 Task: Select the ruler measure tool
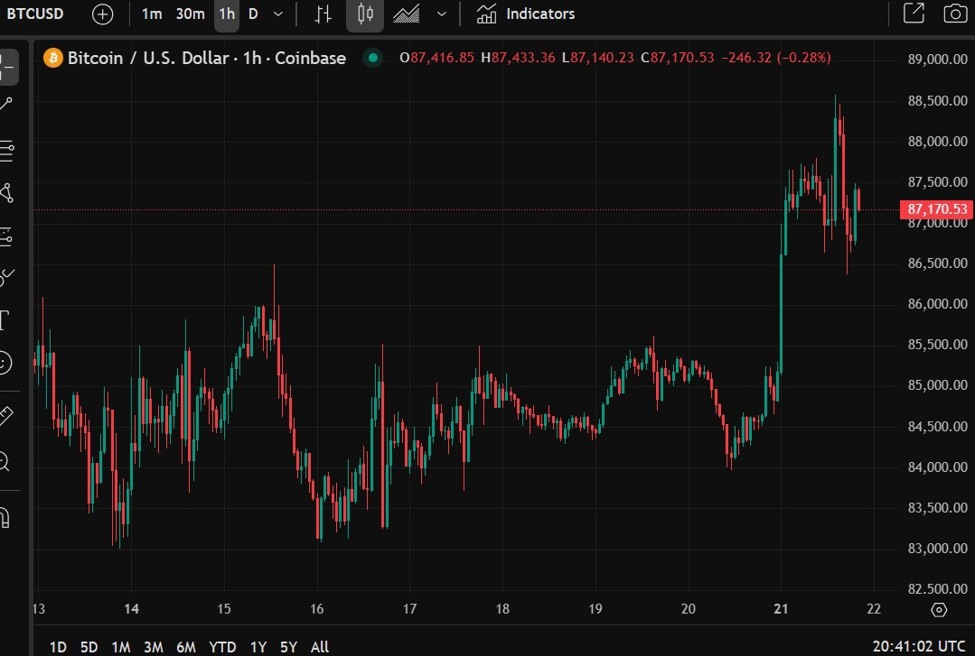(x=6, y=415)
